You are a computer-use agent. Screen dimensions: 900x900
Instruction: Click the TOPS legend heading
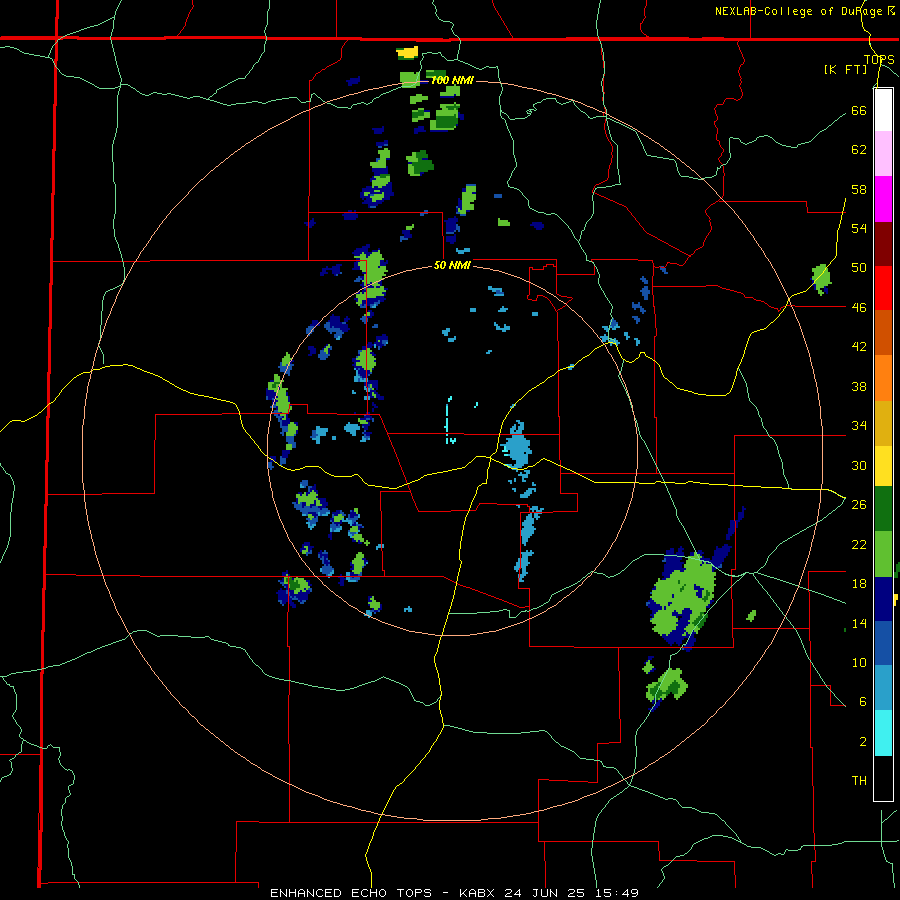pyautogui.click(x=879, y=60)
